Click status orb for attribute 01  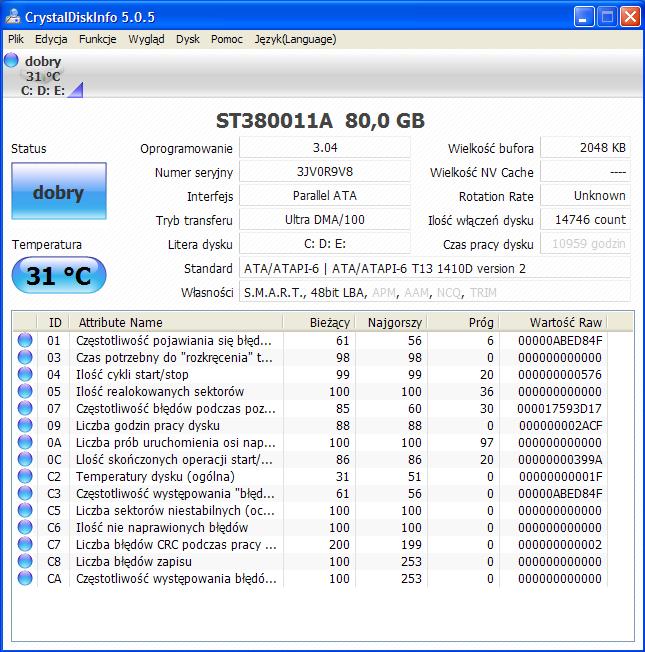click(25, 340)
